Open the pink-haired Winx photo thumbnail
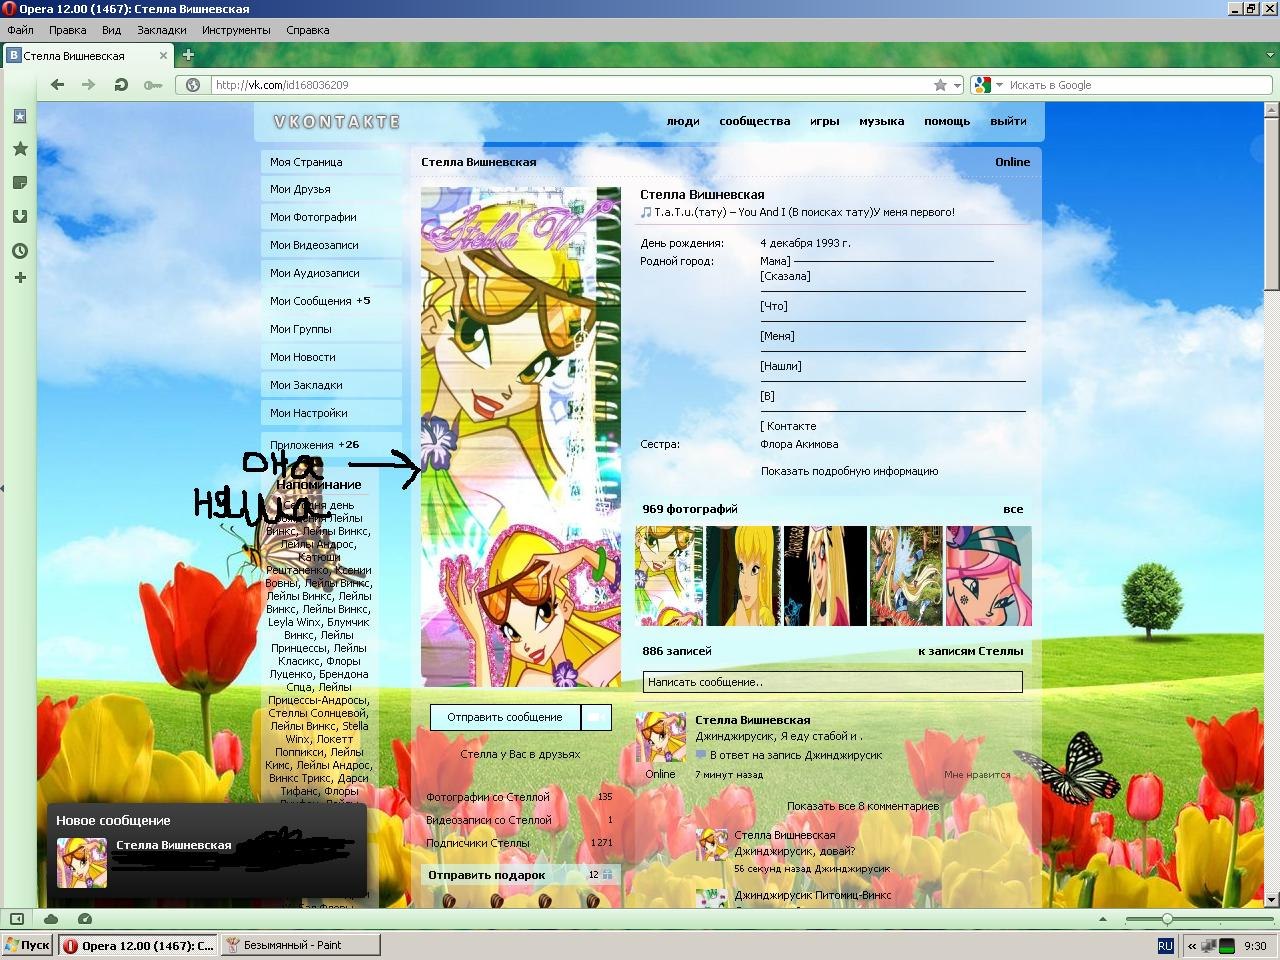This screenshot has width=1280, height=960. coord(989,576)
